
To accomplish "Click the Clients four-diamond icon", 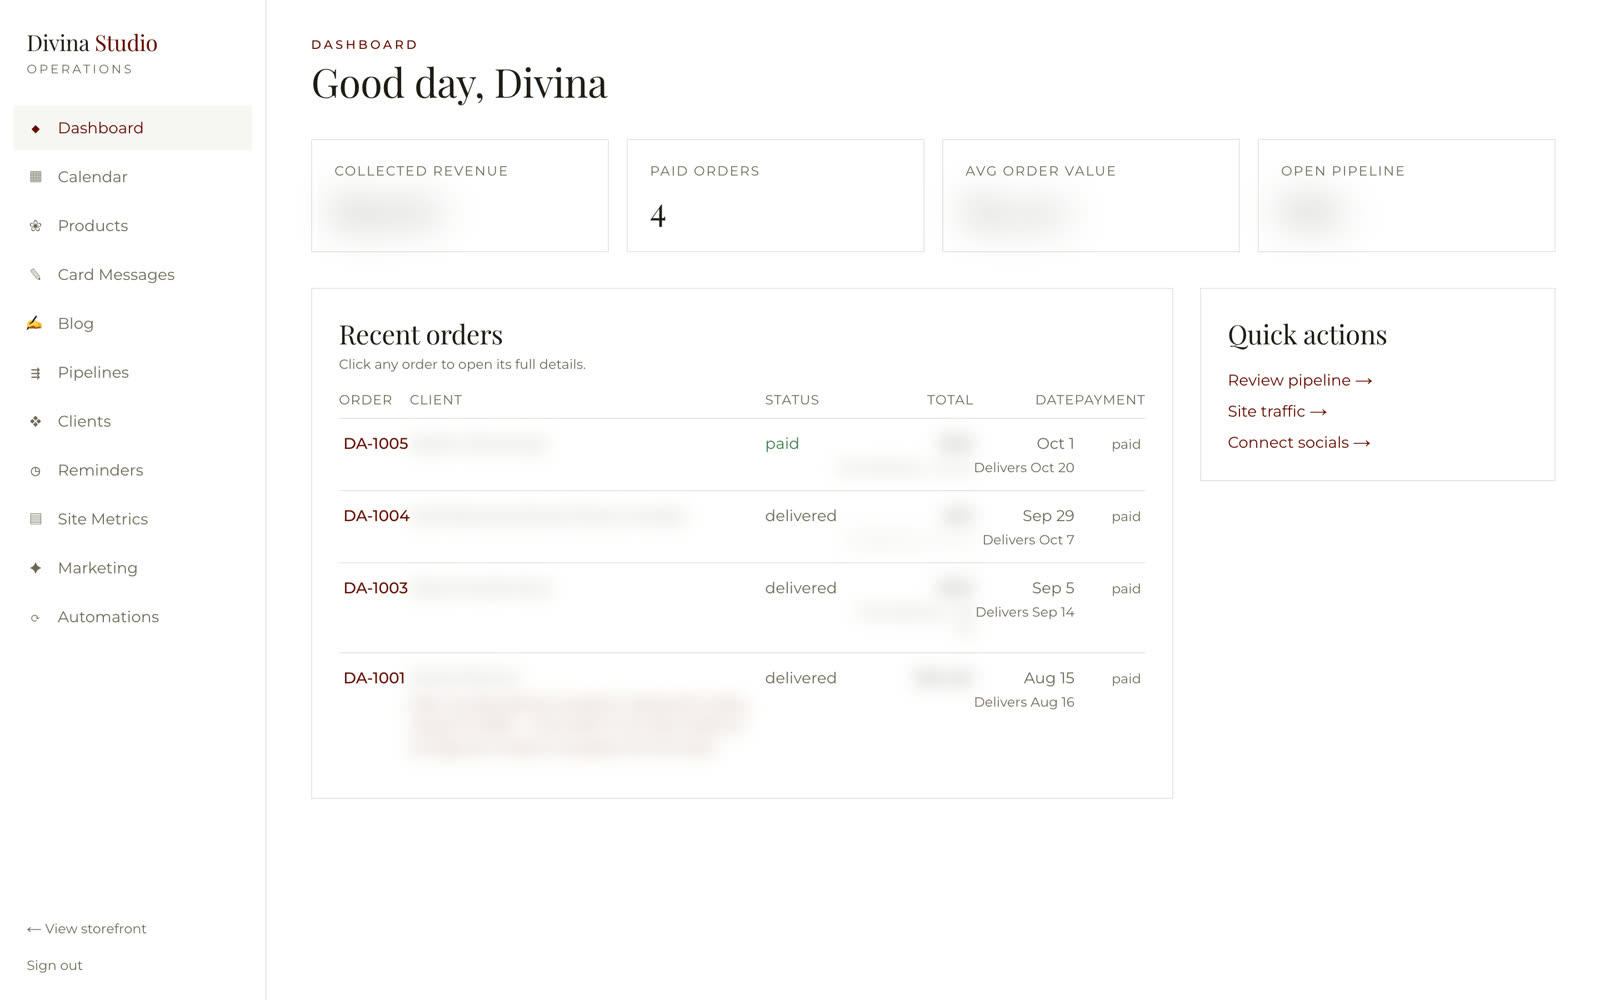I will 36,422.
